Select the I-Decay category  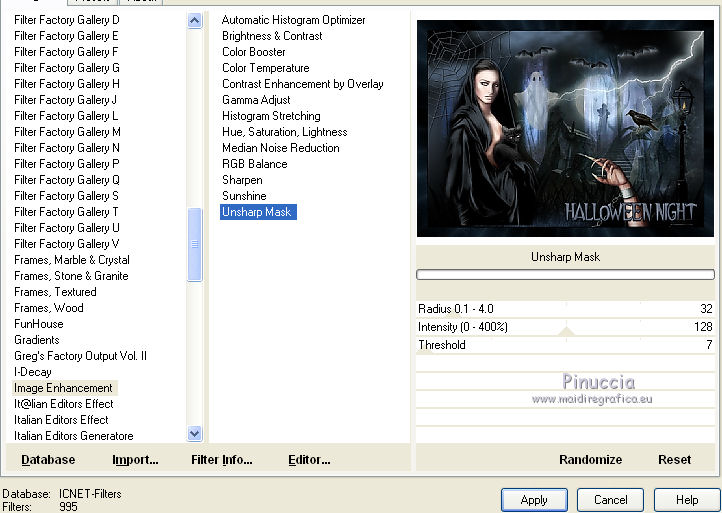tap(33, 372)
